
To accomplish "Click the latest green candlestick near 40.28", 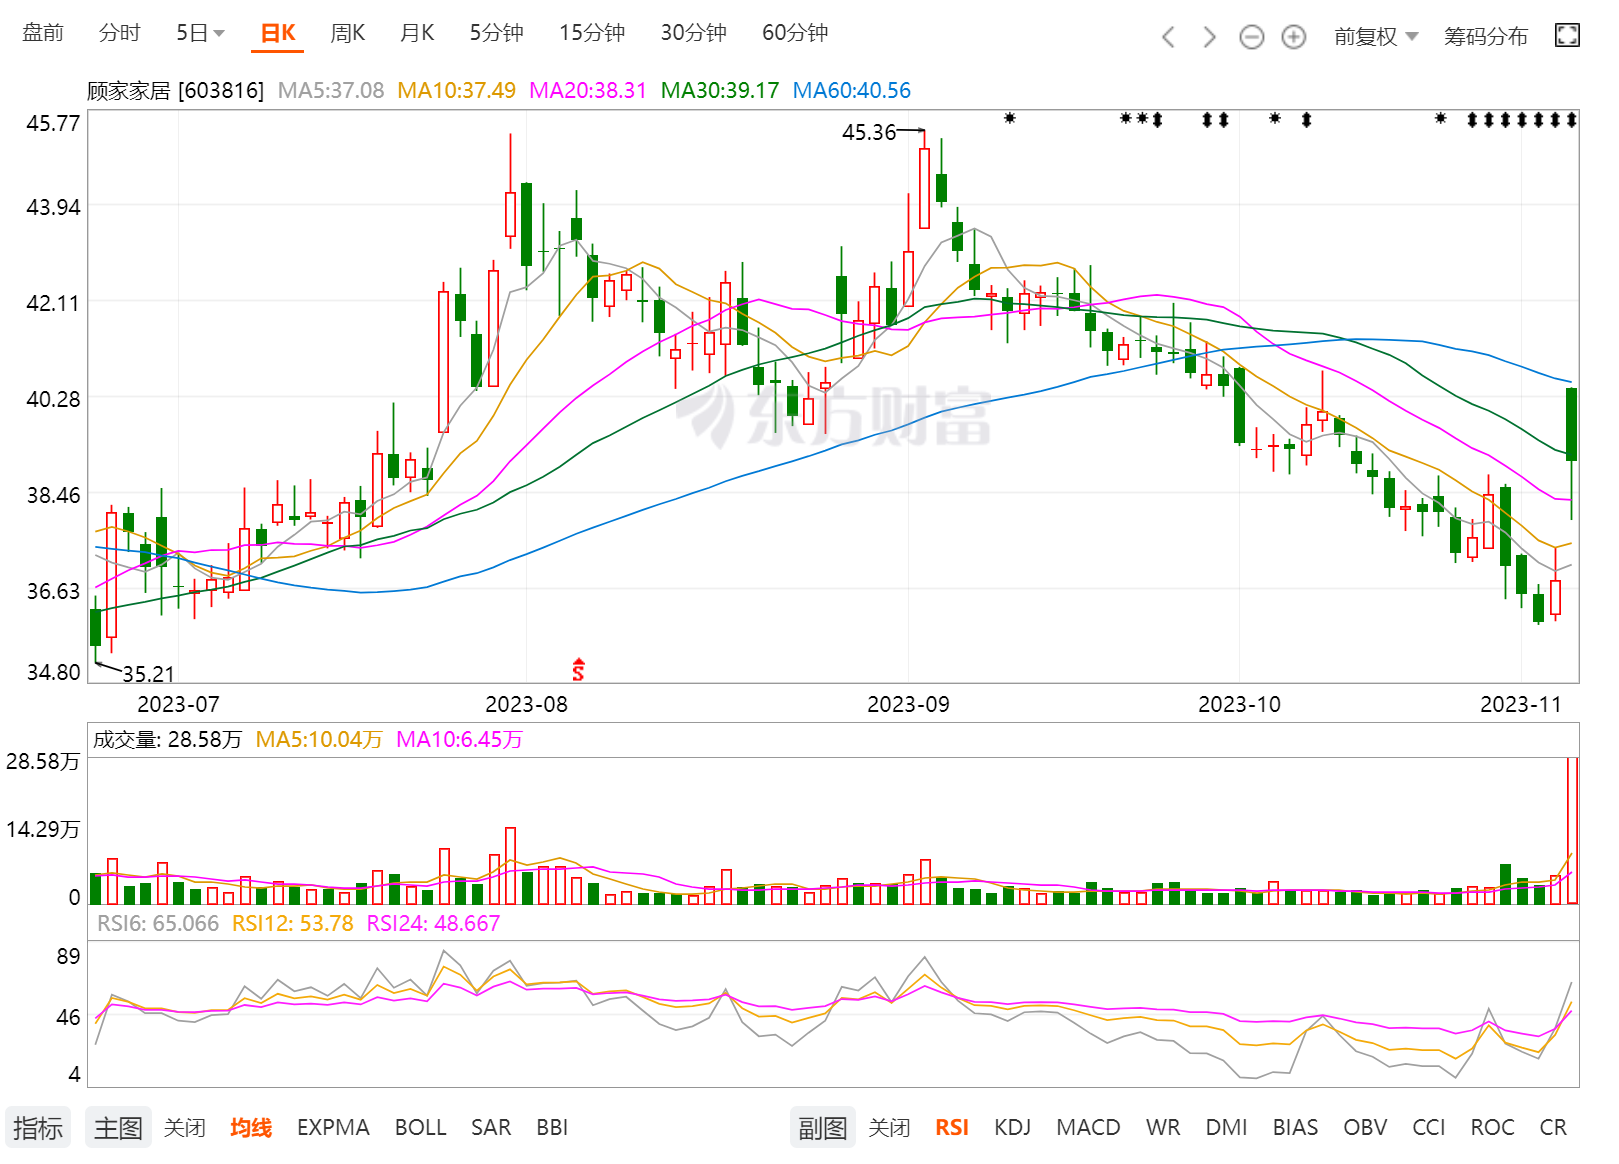I will (1572, 424).
